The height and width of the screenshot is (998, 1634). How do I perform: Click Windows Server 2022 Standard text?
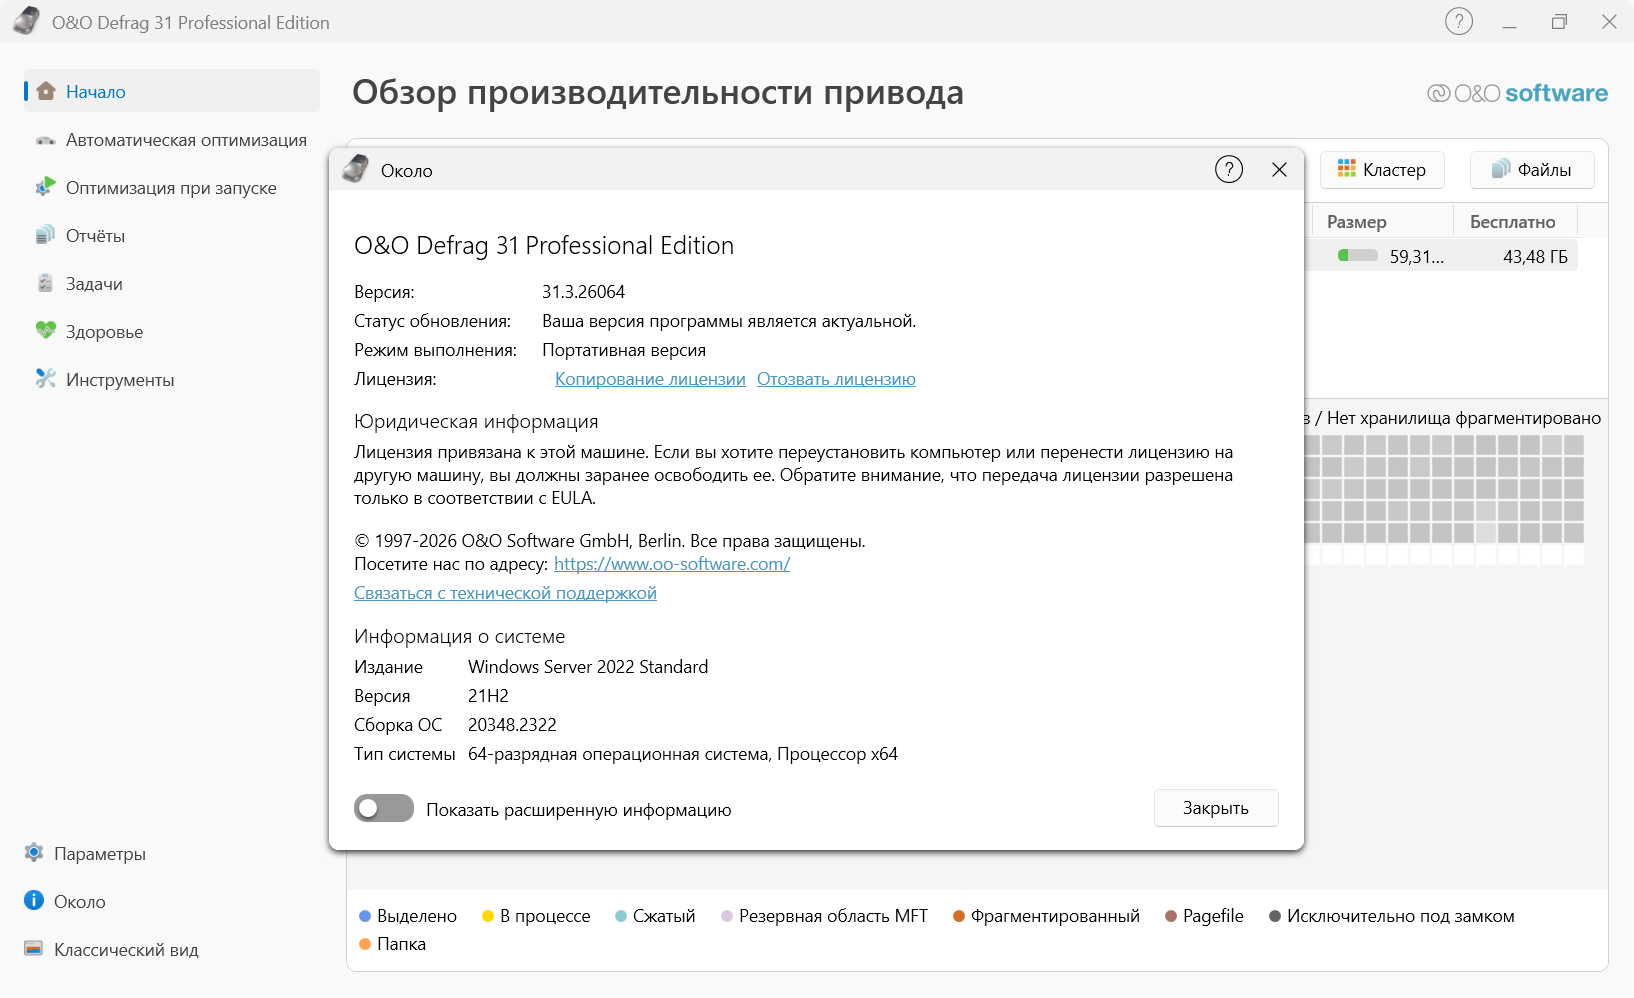(x=588, y=667)
